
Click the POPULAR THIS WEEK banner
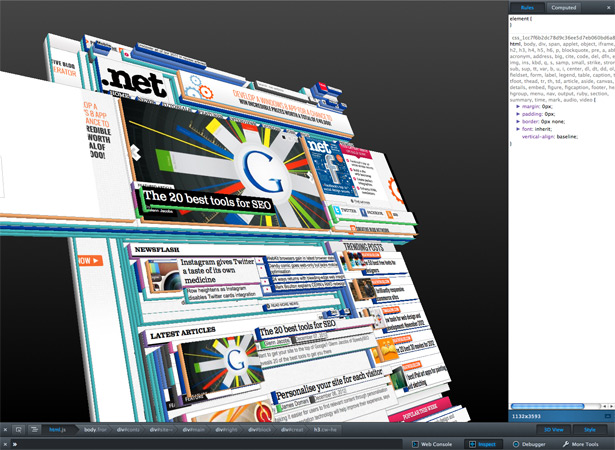point(420,412)
